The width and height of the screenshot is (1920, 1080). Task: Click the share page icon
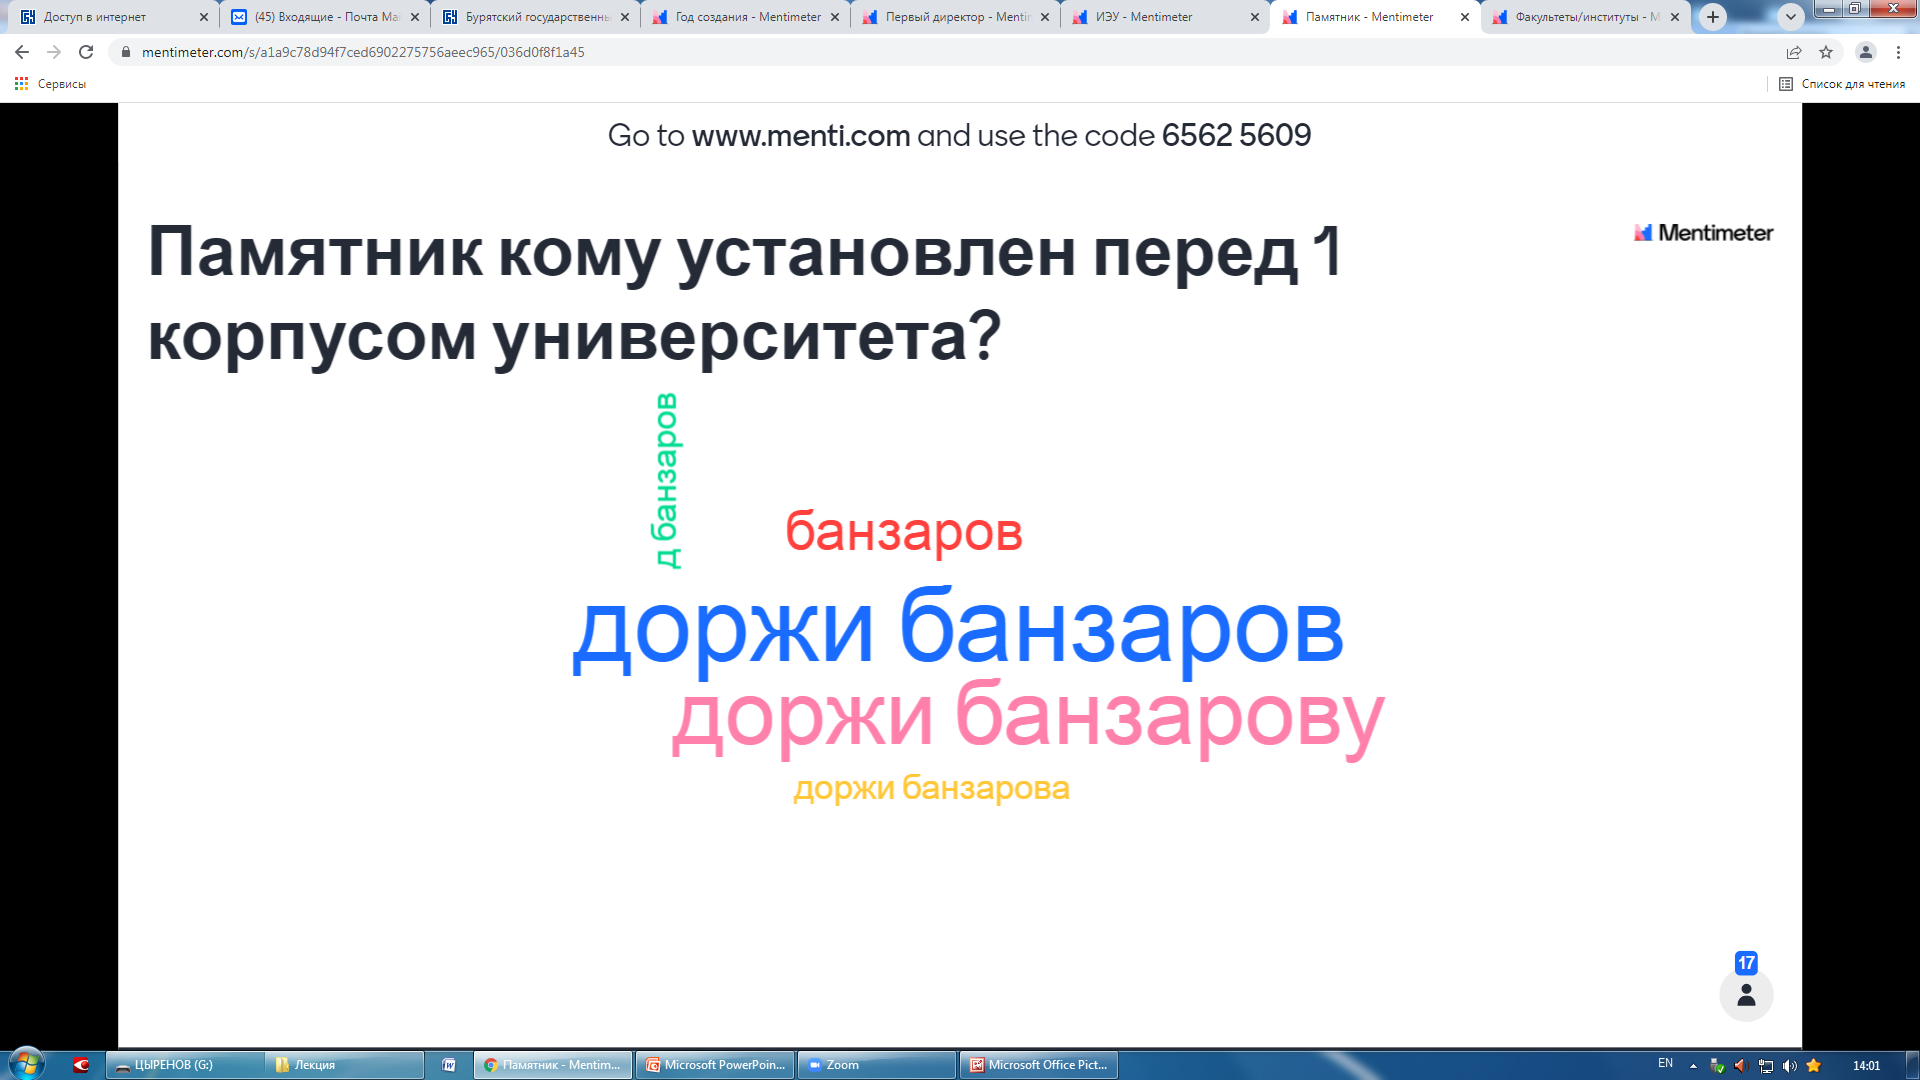click(1794, 52)
